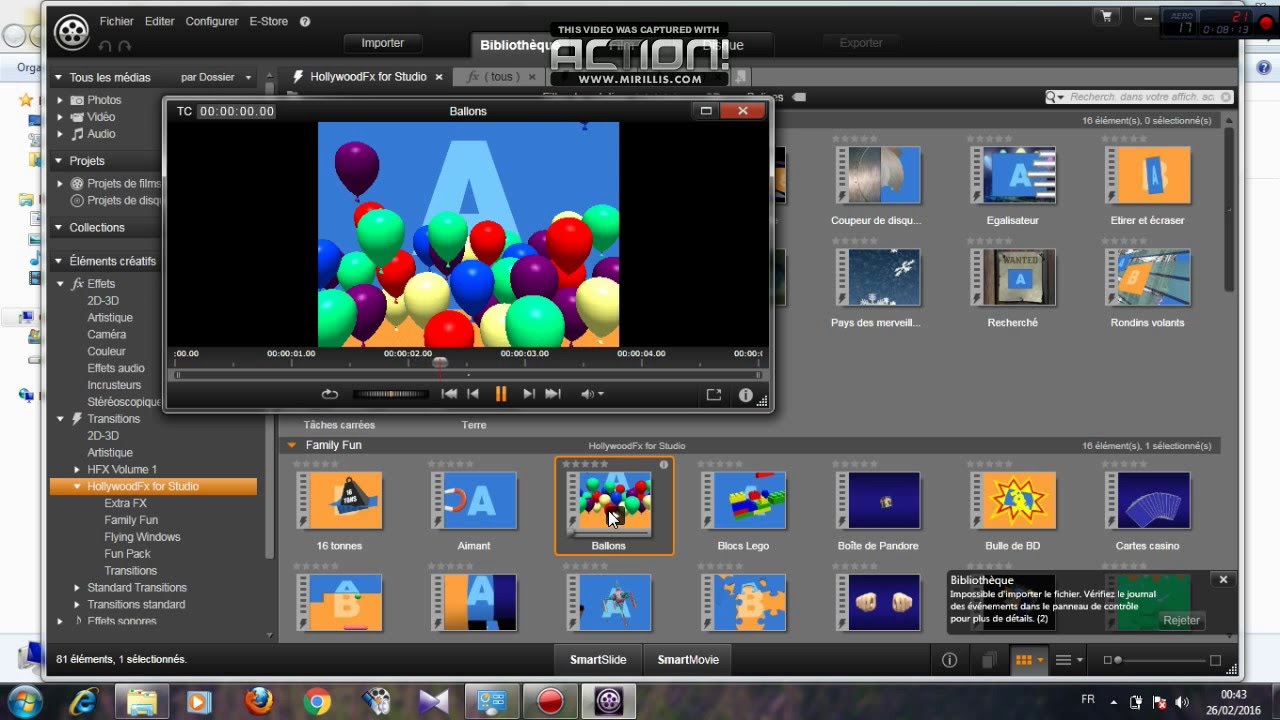The height and width of the screenshot is (720, 1280).
Task: Click the redo arrow icon
Action: 125,45
